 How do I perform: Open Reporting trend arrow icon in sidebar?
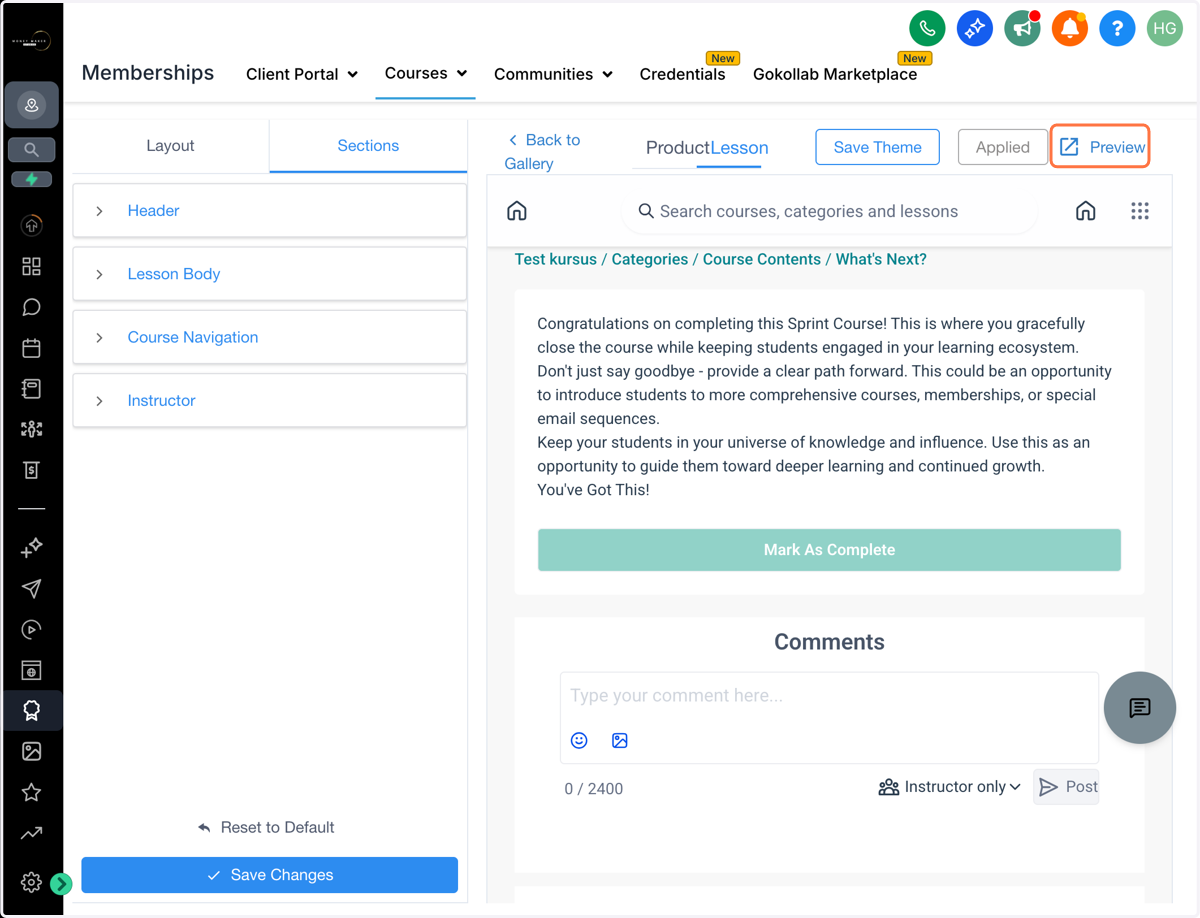(31, 833)
